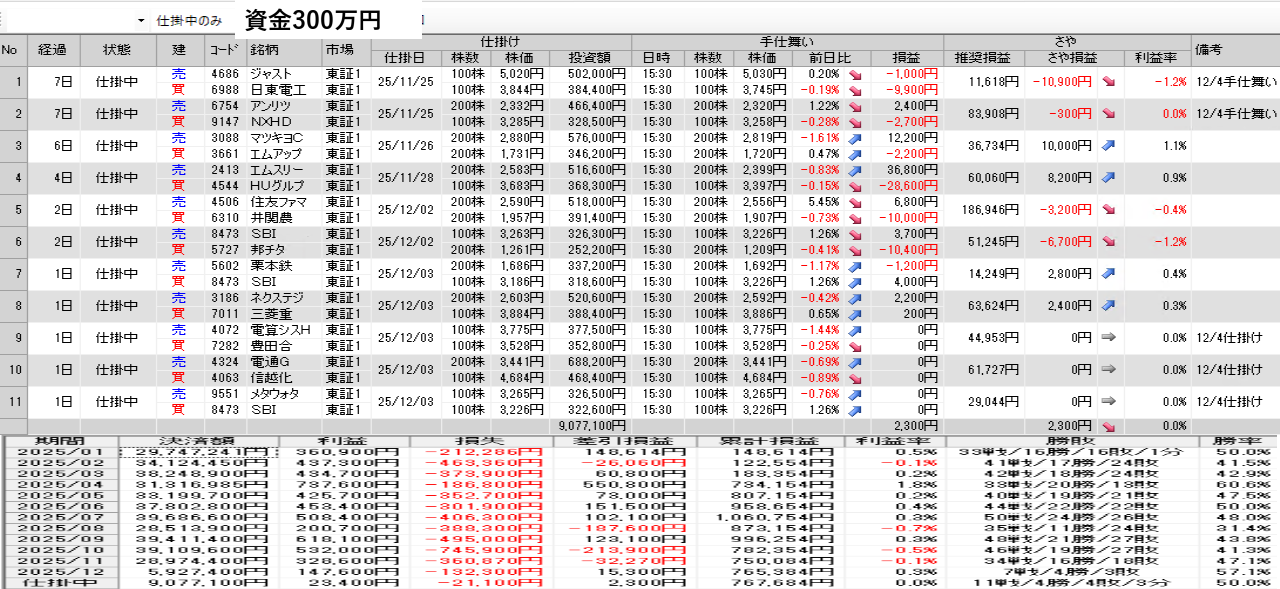The height and width of the screenshot is (589, 1280).
Task: Click the red arrow in the さや totals row
Action: click(x=1109, y=426)
